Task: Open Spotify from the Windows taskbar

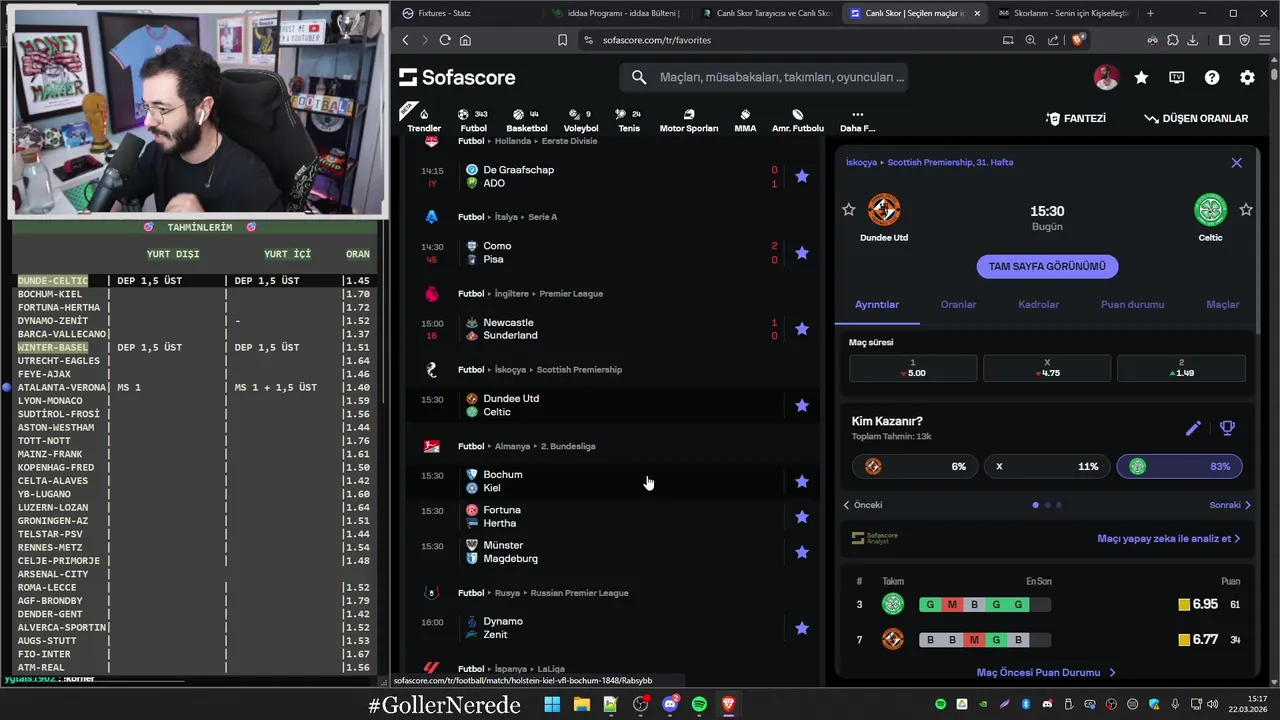Action: pyautogui.click(x=699, y=704)
